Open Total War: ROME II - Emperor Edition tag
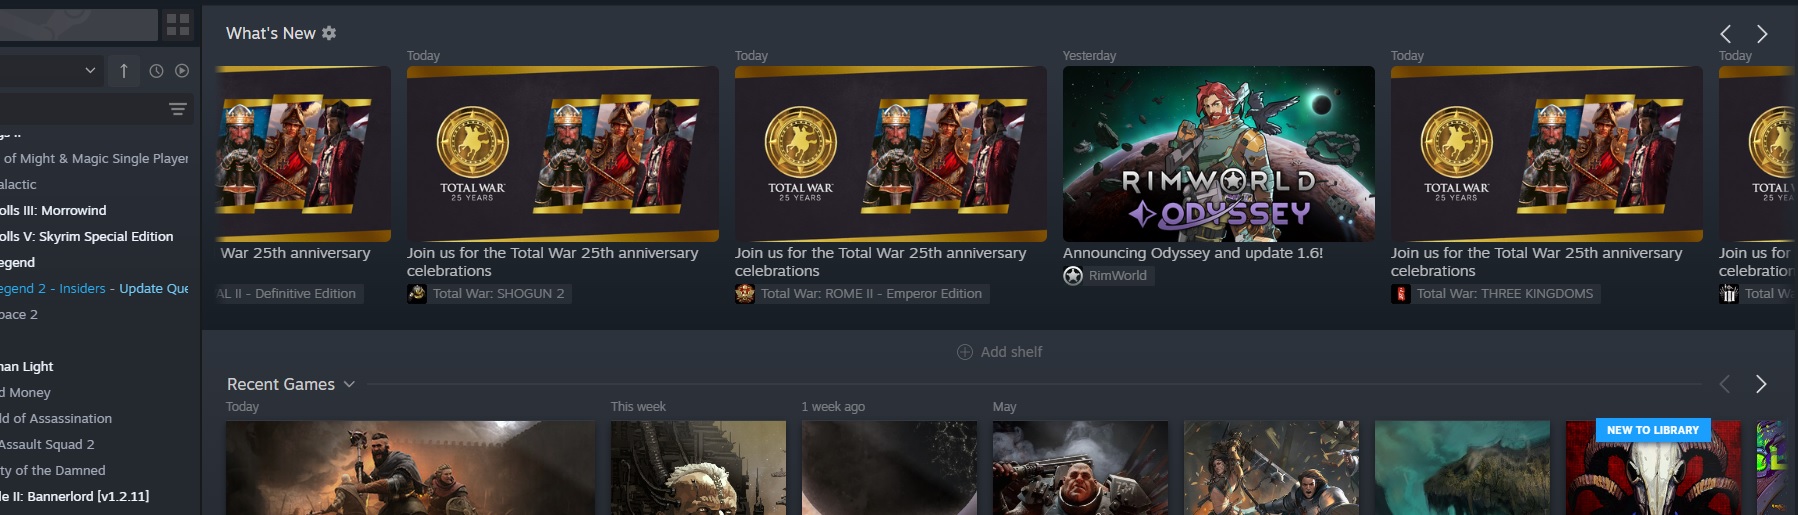The image size is (1798, 515). point(860,293)
